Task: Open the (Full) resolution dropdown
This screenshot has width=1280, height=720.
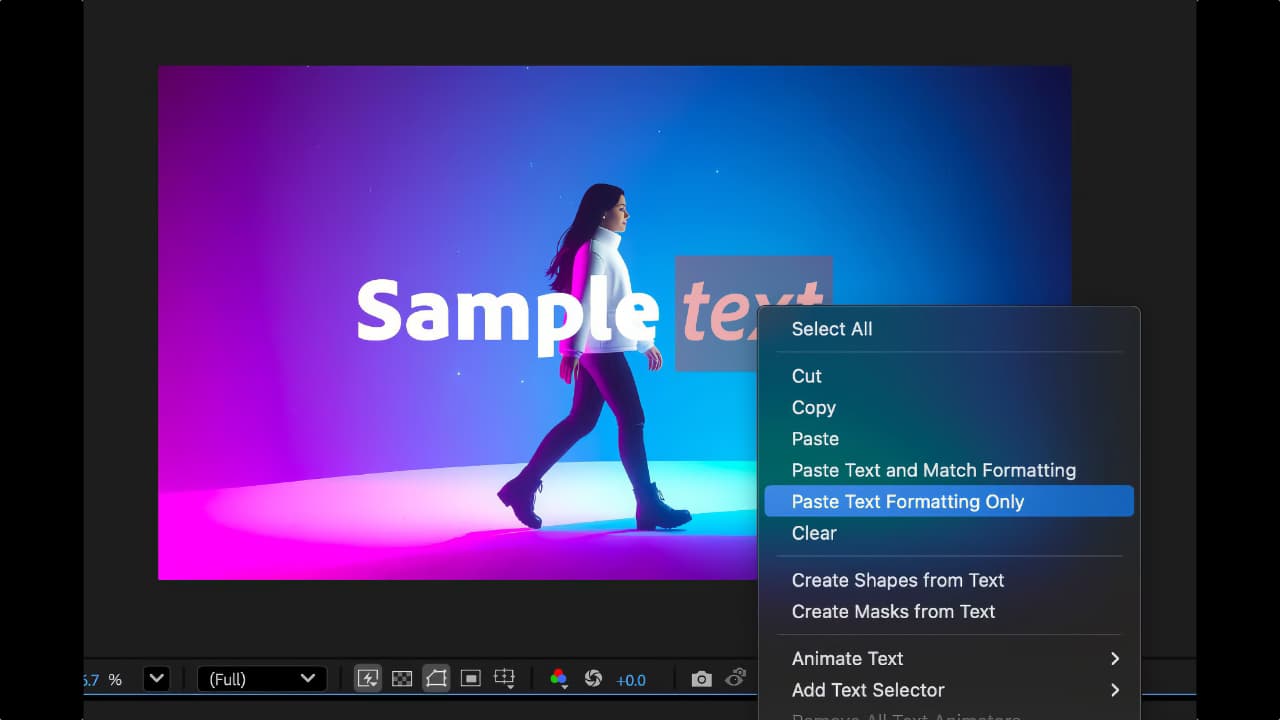Action: 262,679
